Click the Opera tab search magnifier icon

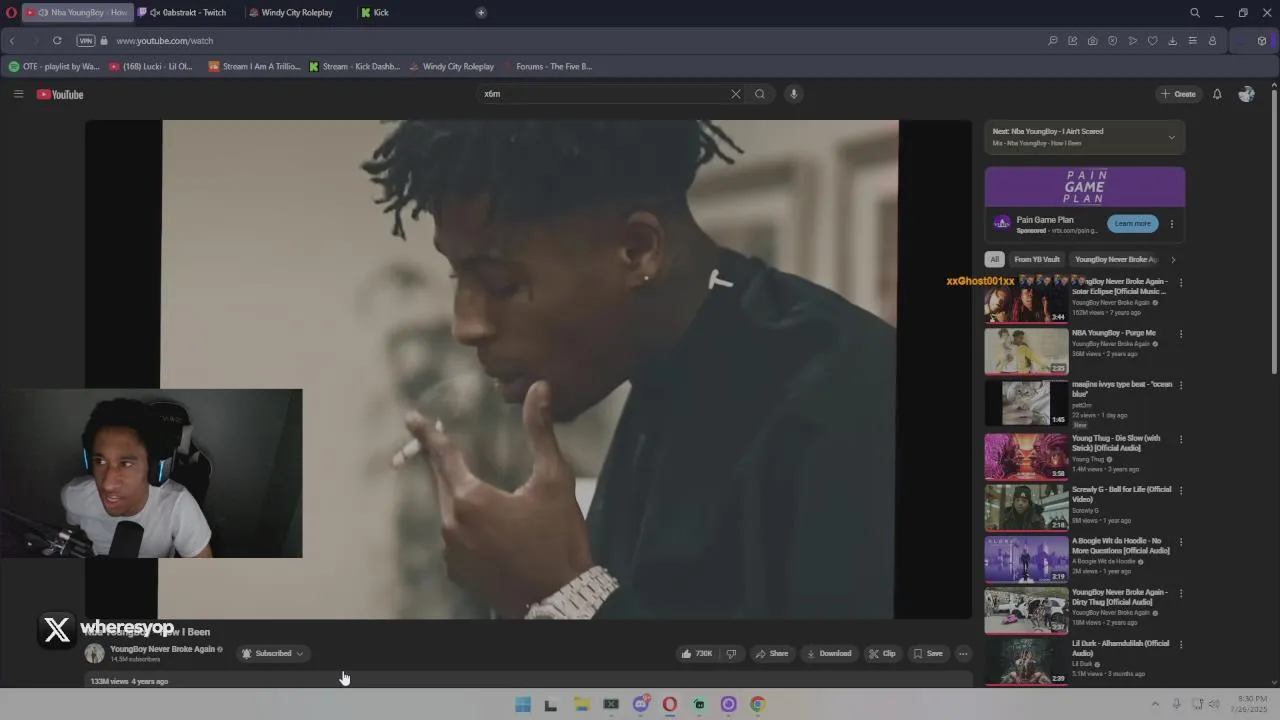(1195, 13)
